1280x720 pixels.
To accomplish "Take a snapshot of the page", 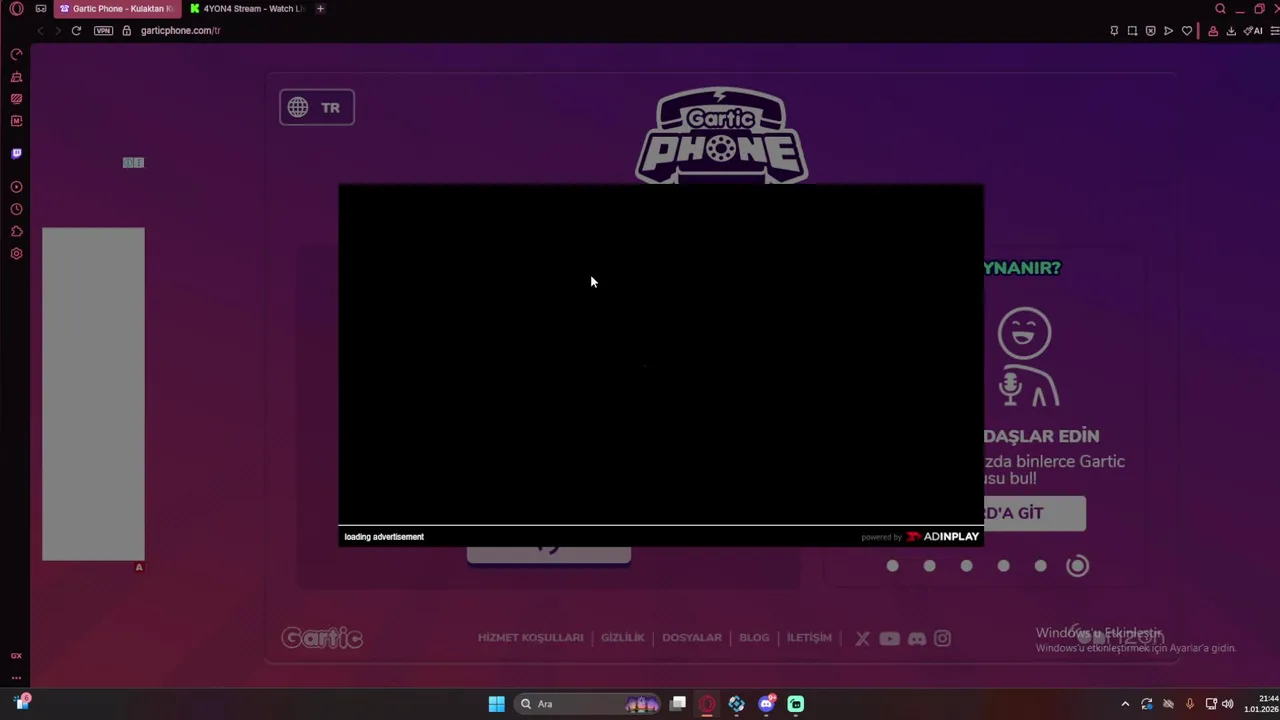I will point(1132,31).
